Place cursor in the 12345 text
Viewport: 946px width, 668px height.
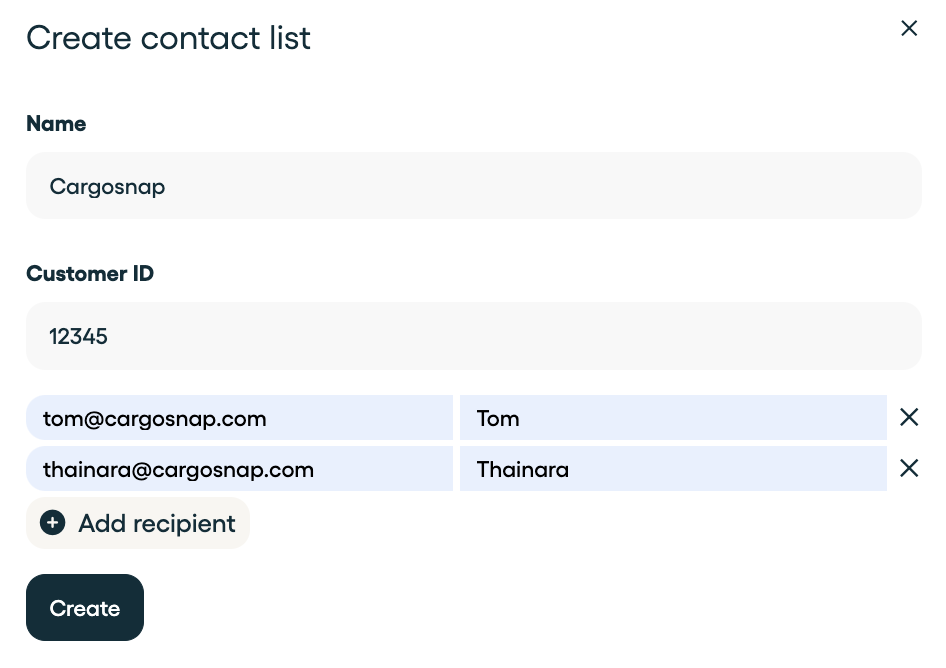(78, 337)
